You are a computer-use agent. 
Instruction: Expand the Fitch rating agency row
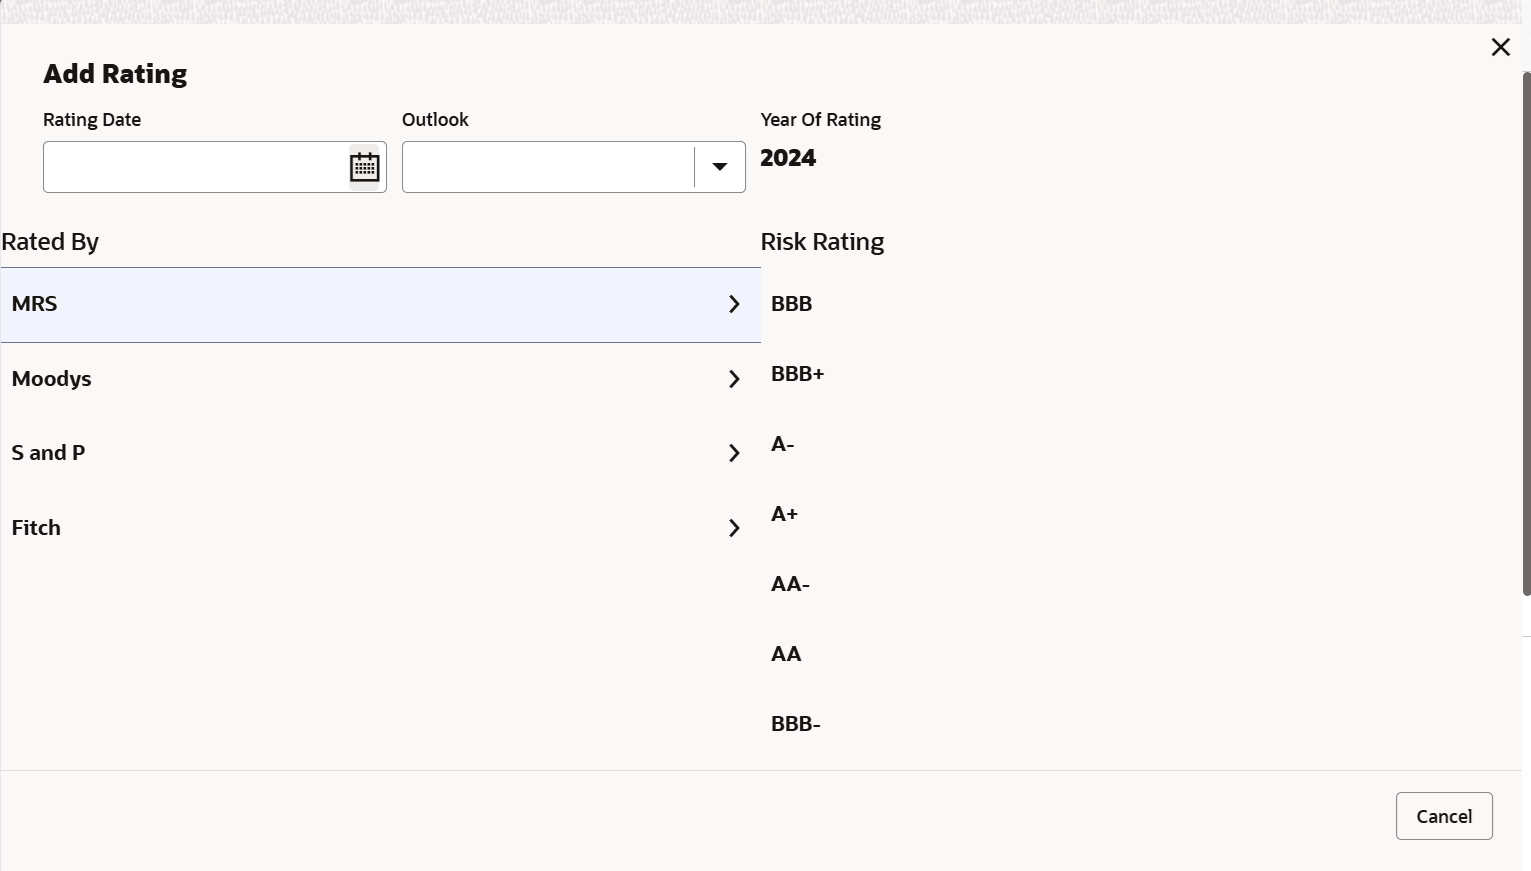(x=734, y=528)
